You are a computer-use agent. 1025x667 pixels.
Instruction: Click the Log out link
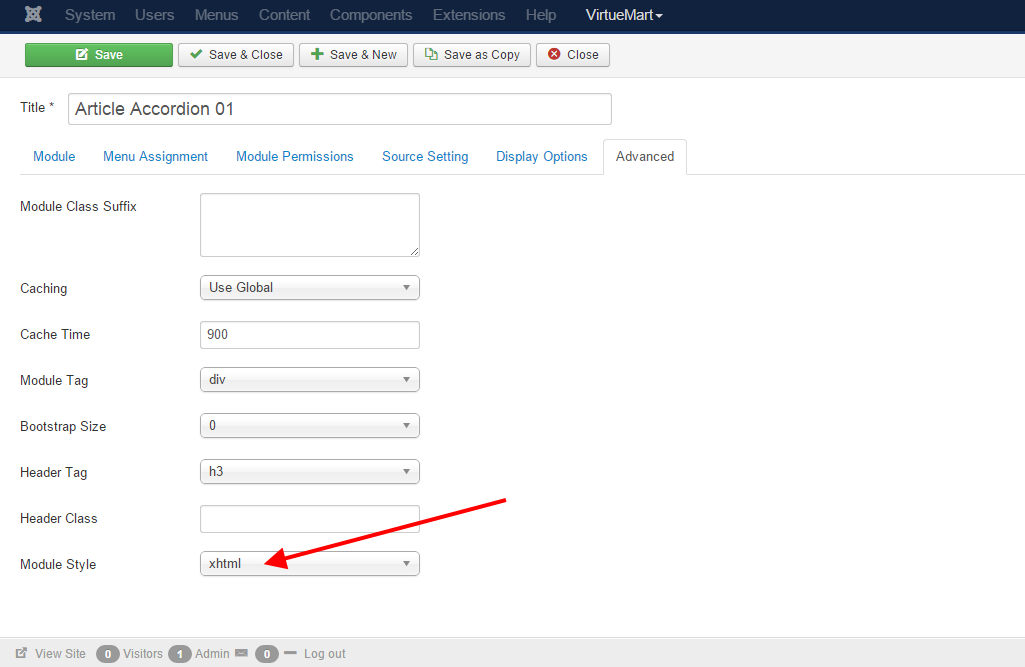[x=324, y=654]
